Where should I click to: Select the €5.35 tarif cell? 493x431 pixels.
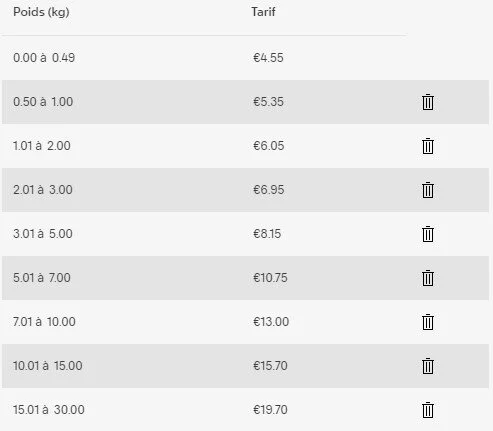268,102
